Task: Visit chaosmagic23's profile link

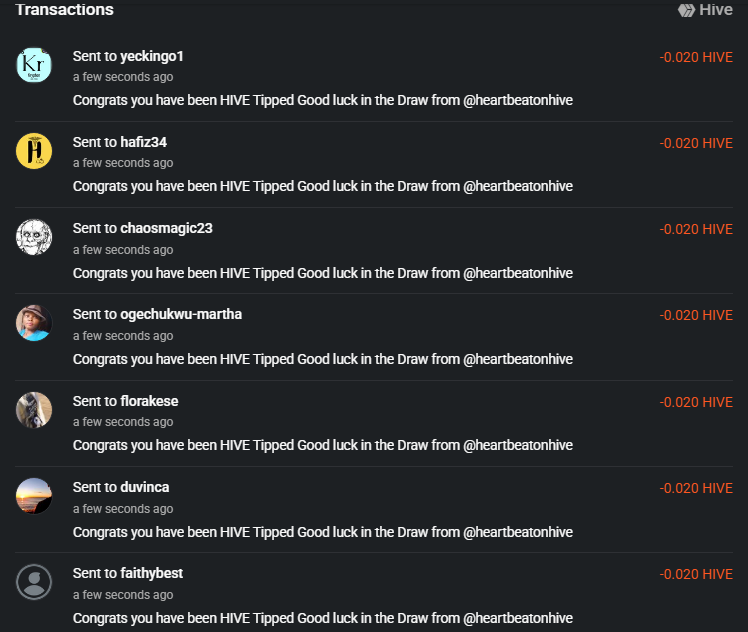Action: [166, 228]
